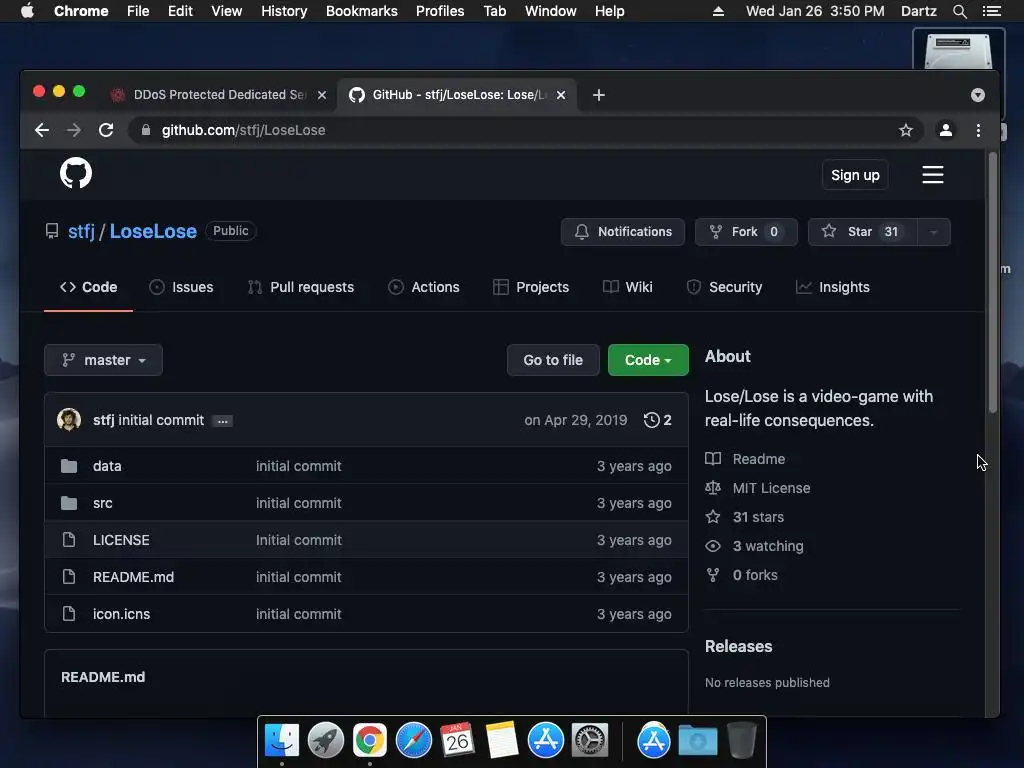View site lock information icon
Screen dimensions: 1024x768
tap(146, 130)
